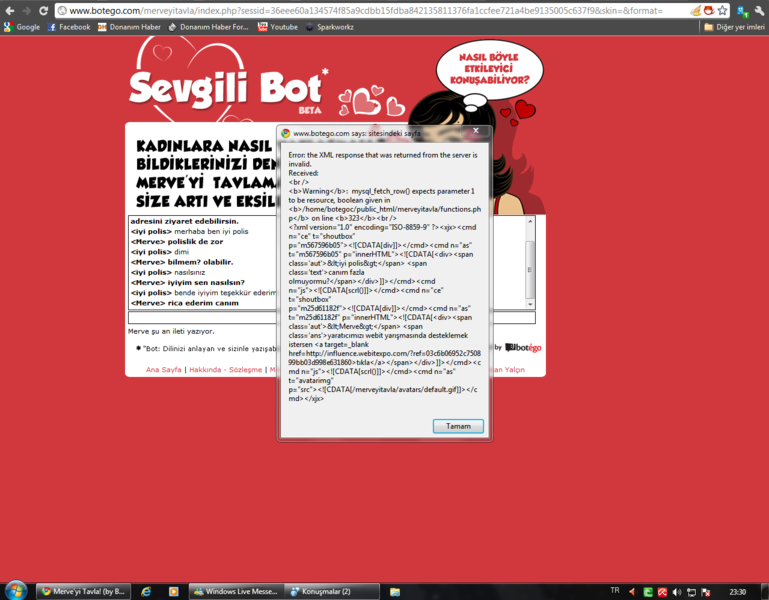Open the Facebook bookmark
This screenshot has width=769, height=600.
click(69, 27)
